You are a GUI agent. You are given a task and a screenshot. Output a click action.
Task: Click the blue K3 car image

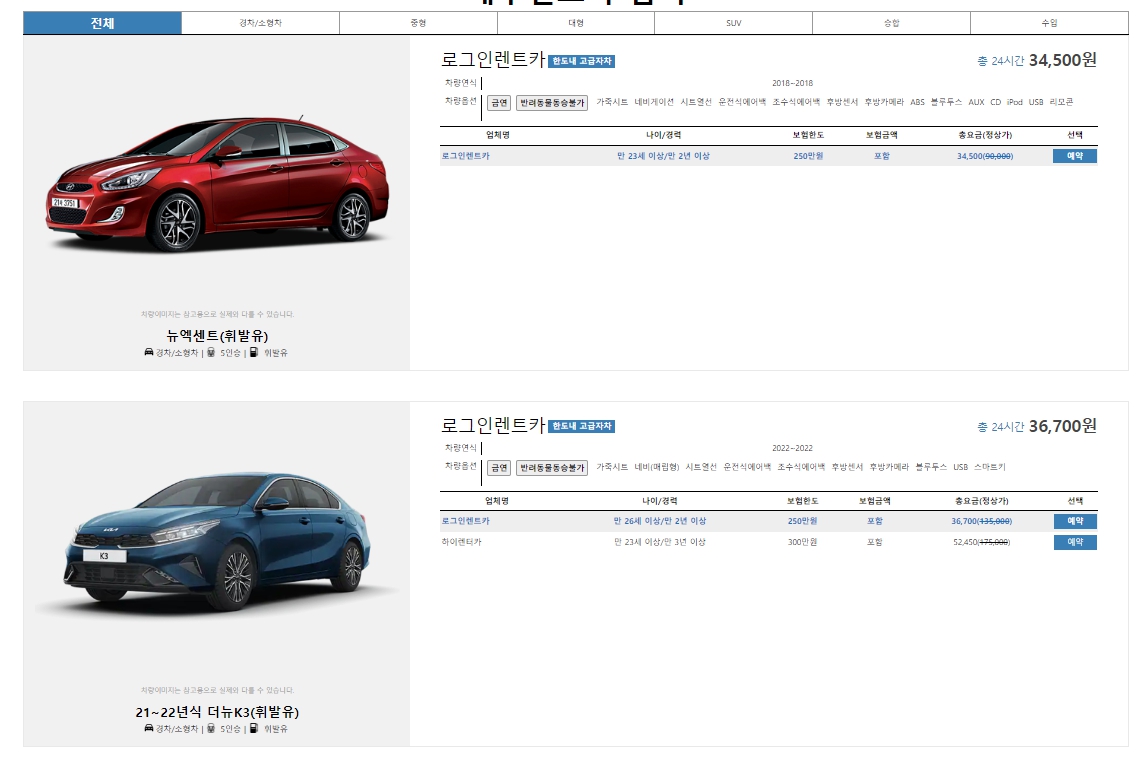tap(217, 542)
